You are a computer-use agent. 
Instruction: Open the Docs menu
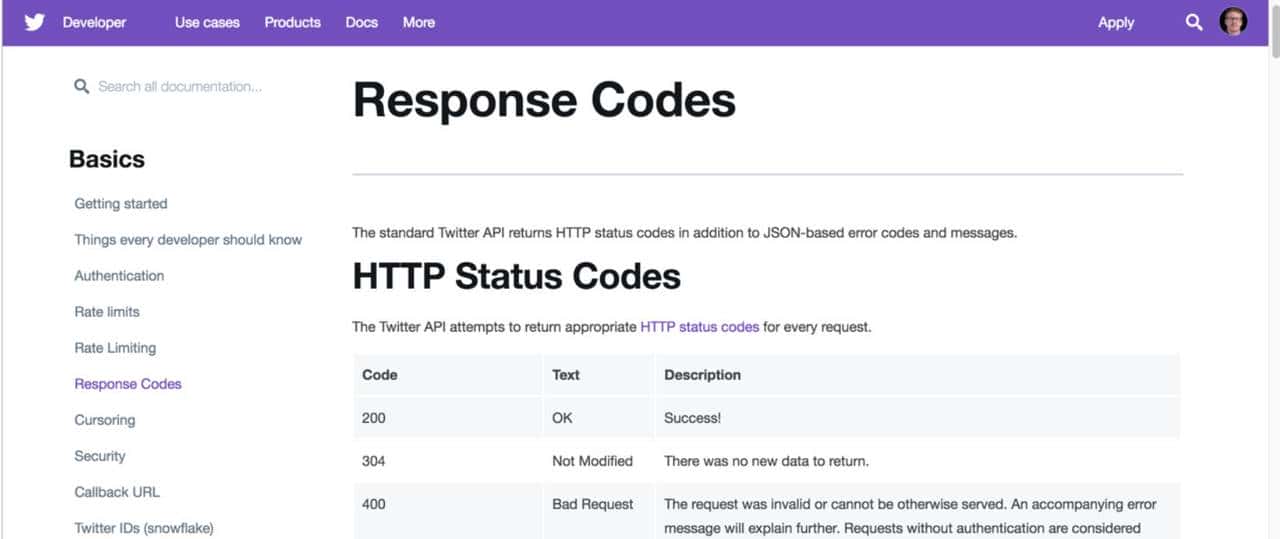361,22
